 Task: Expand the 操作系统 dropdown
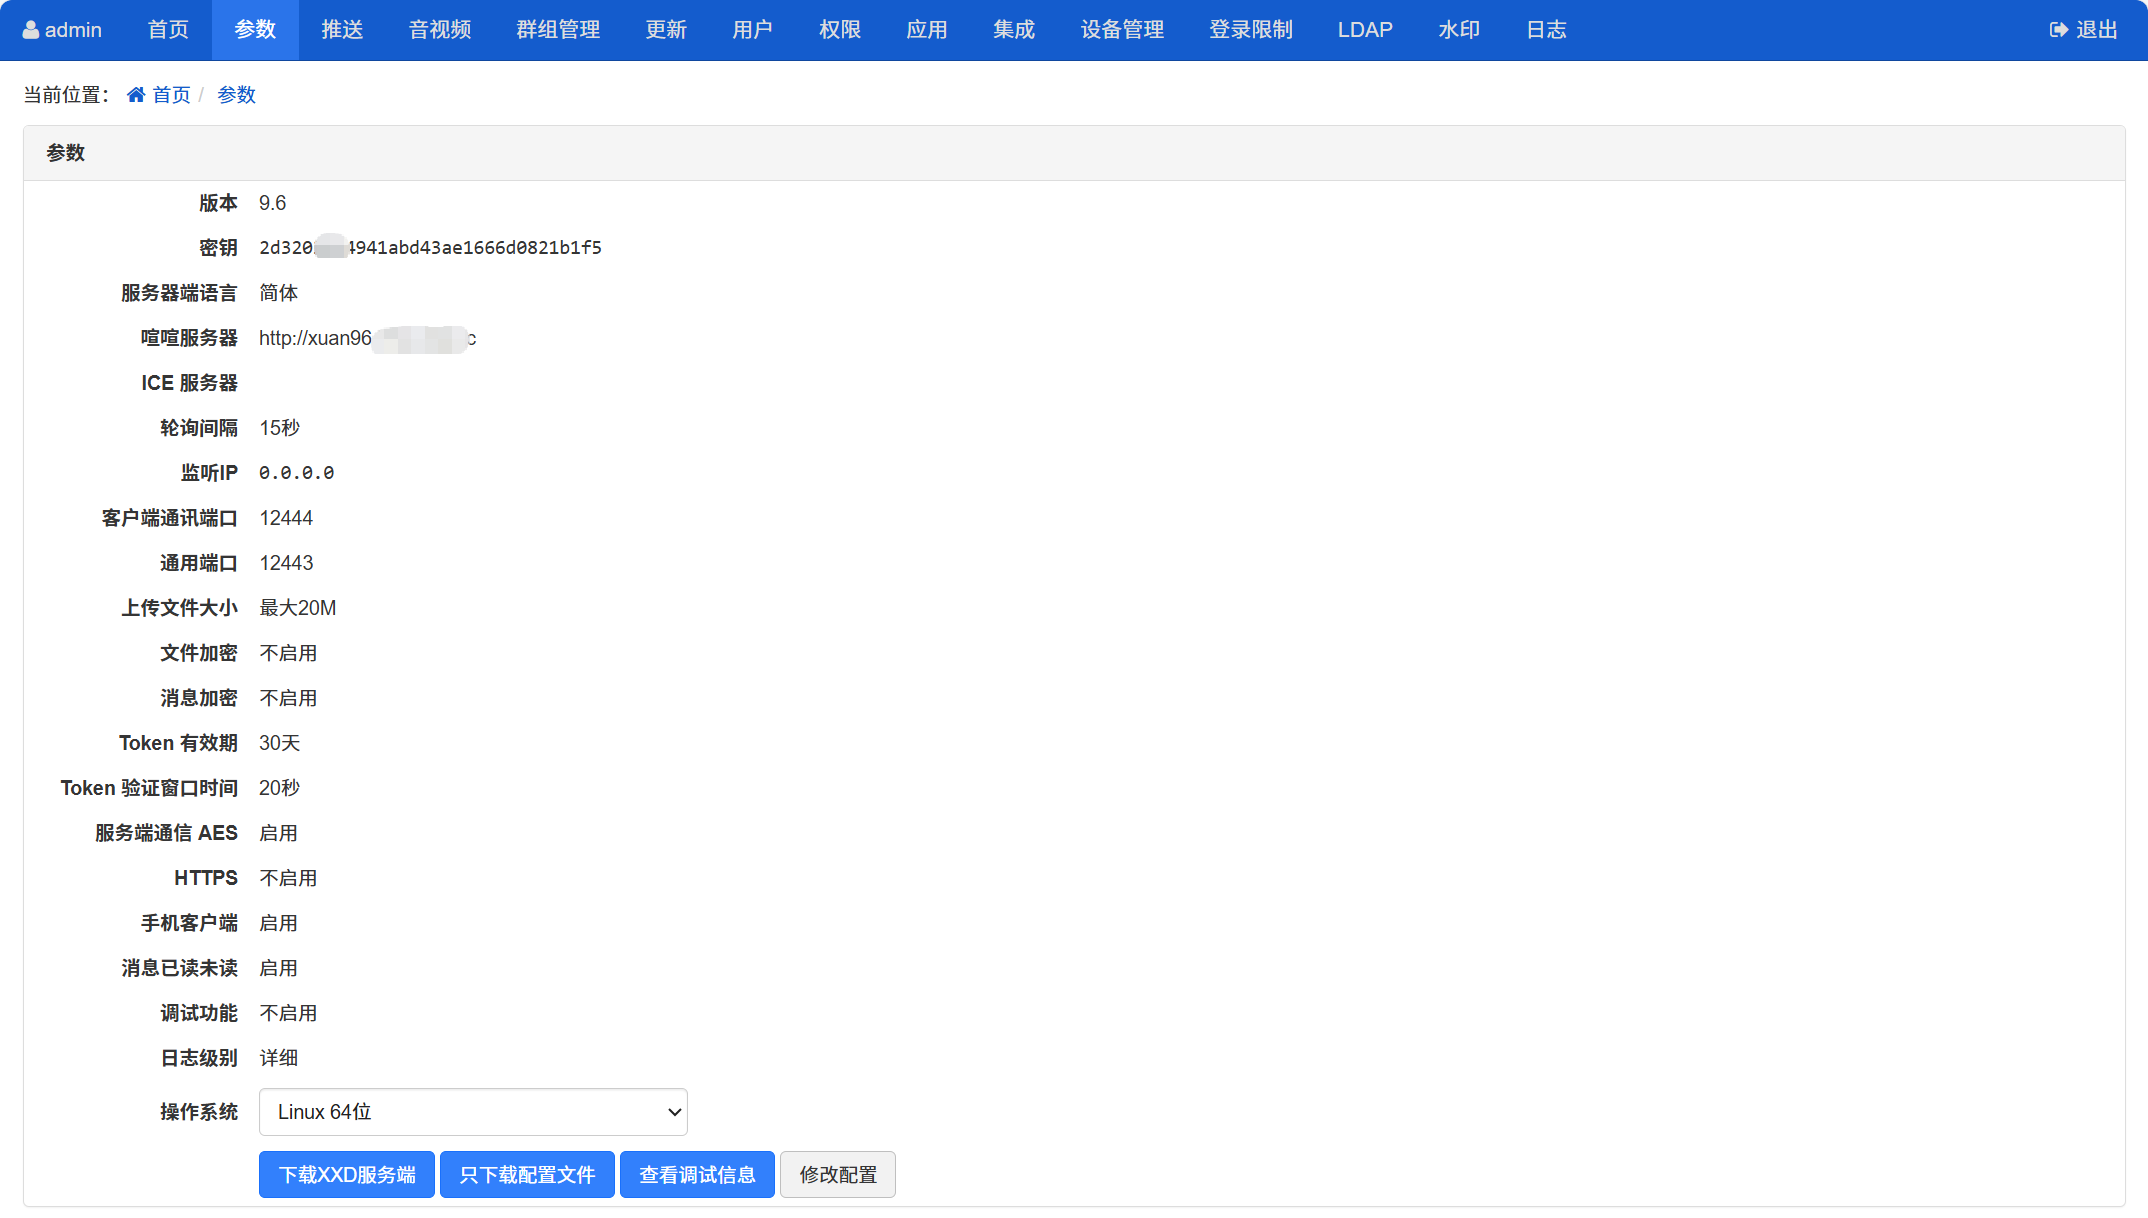[x=473, y=1112]
